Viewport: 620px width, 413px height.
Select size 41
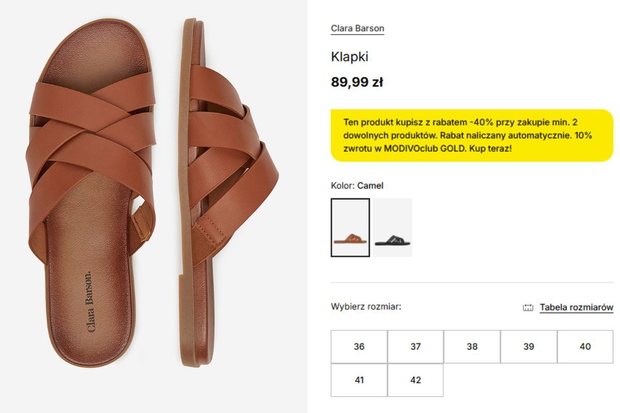359,380
